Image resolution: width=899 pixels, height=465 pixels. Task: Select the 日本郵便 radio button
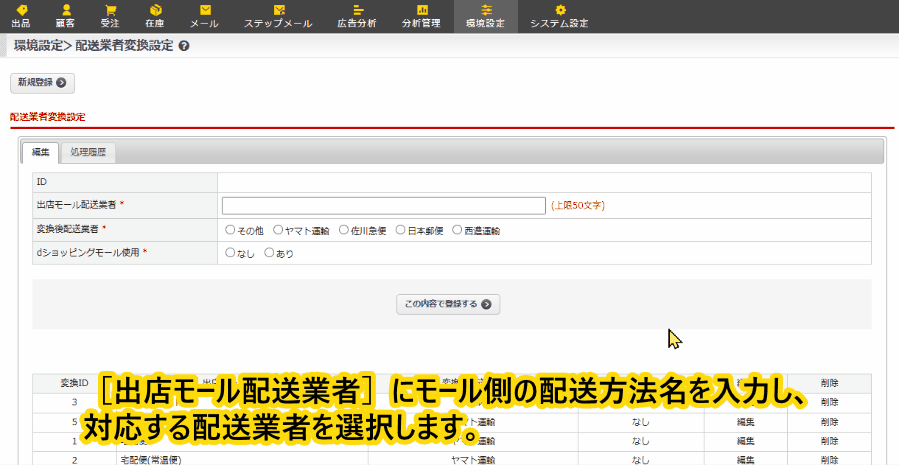401,230
